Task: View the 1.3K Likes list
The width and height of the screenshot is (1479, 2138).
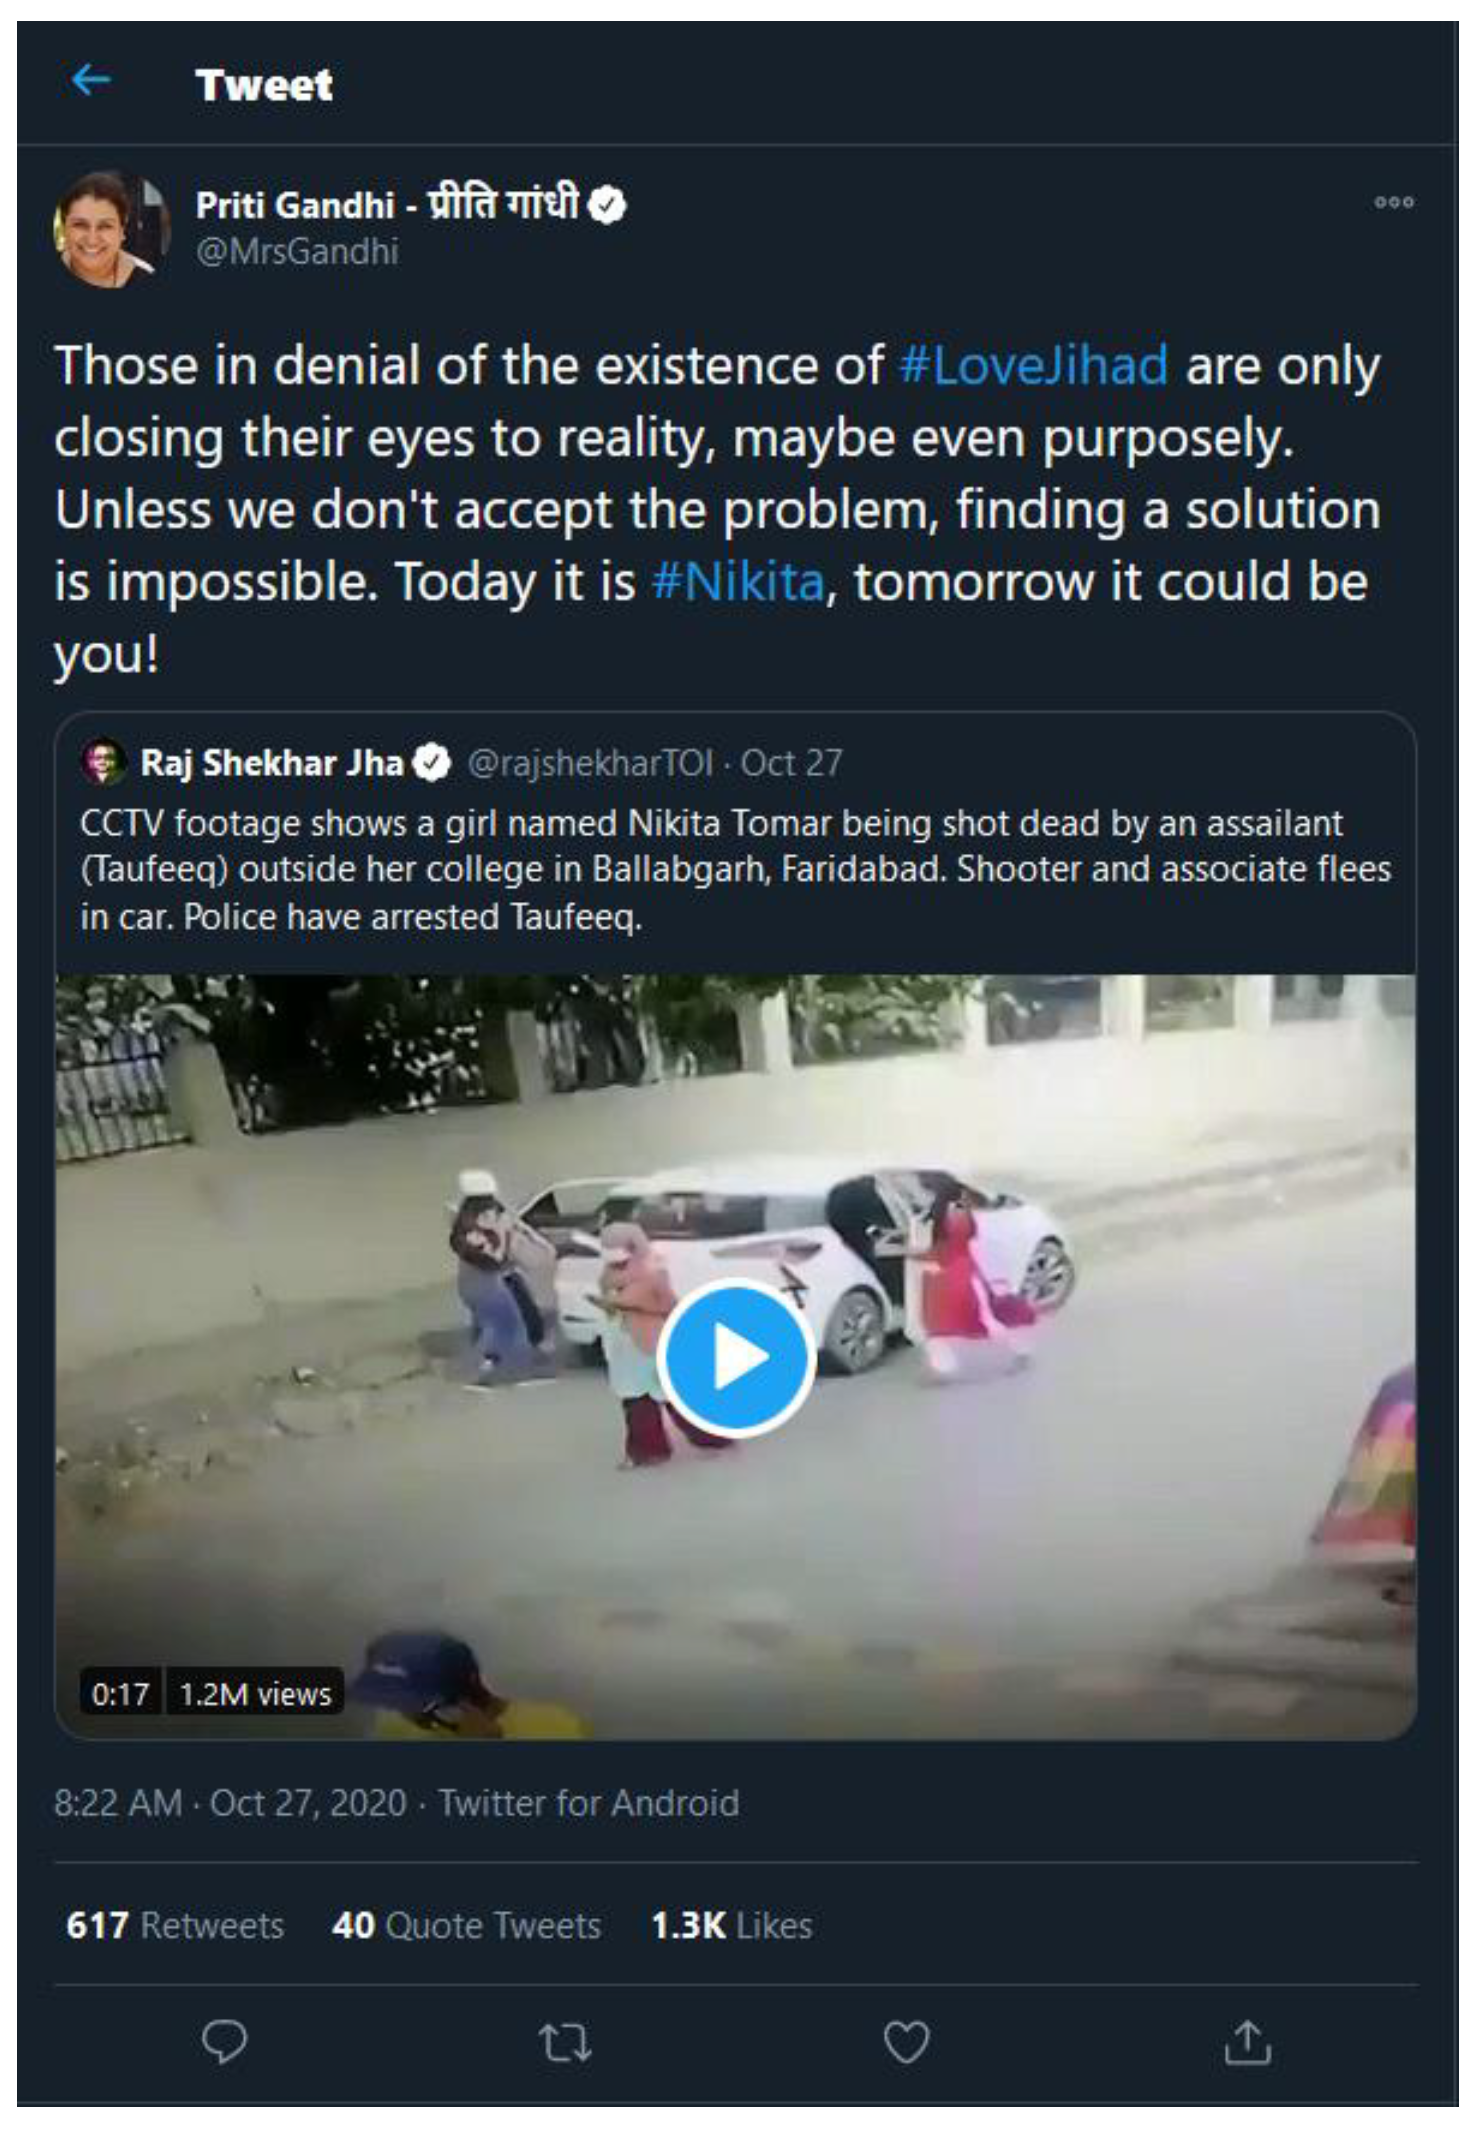Action: coord(731,1925)
